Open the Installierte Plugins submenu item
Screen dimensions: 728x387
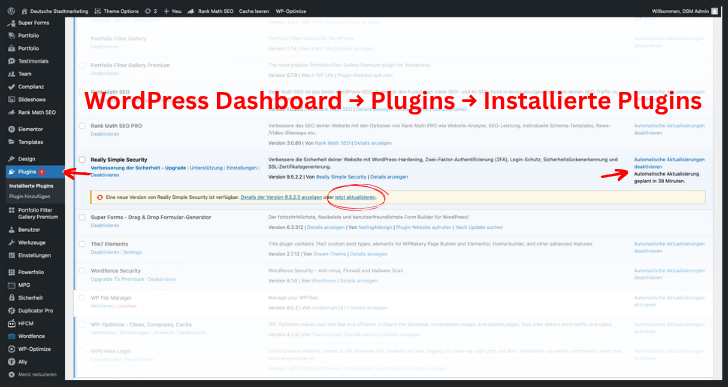point(31,186)
